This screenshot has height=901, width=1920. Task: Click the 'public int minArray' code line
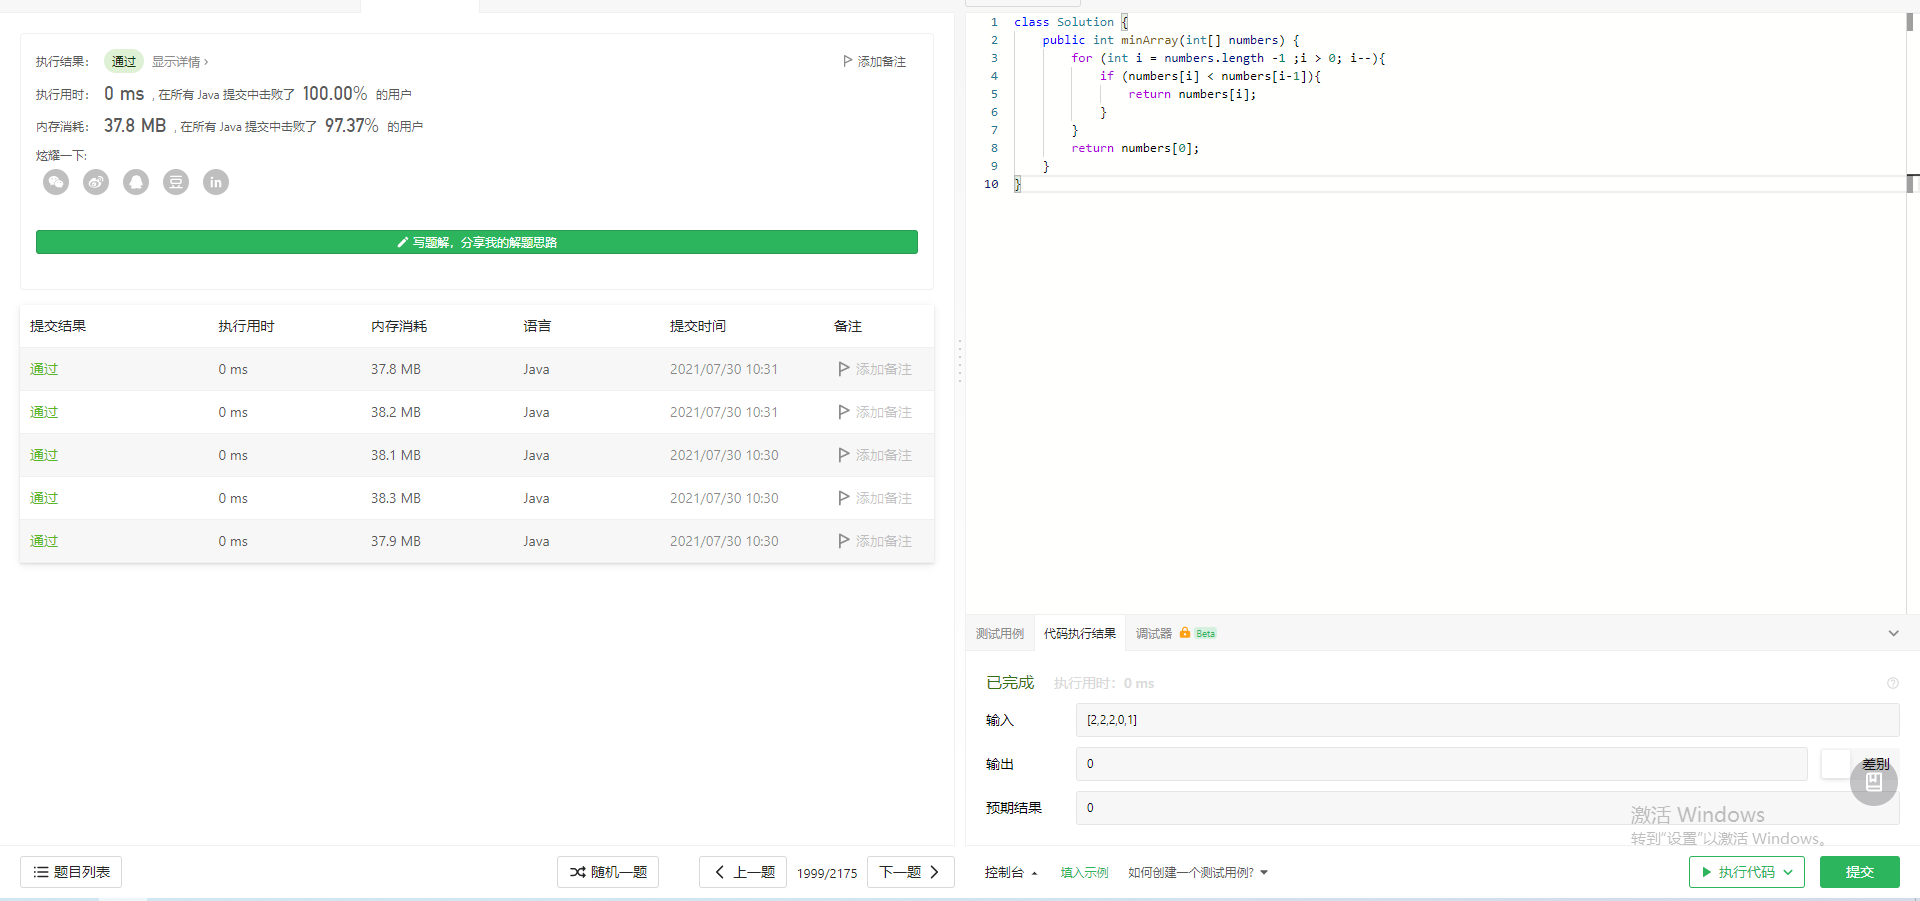[1171, 40]
